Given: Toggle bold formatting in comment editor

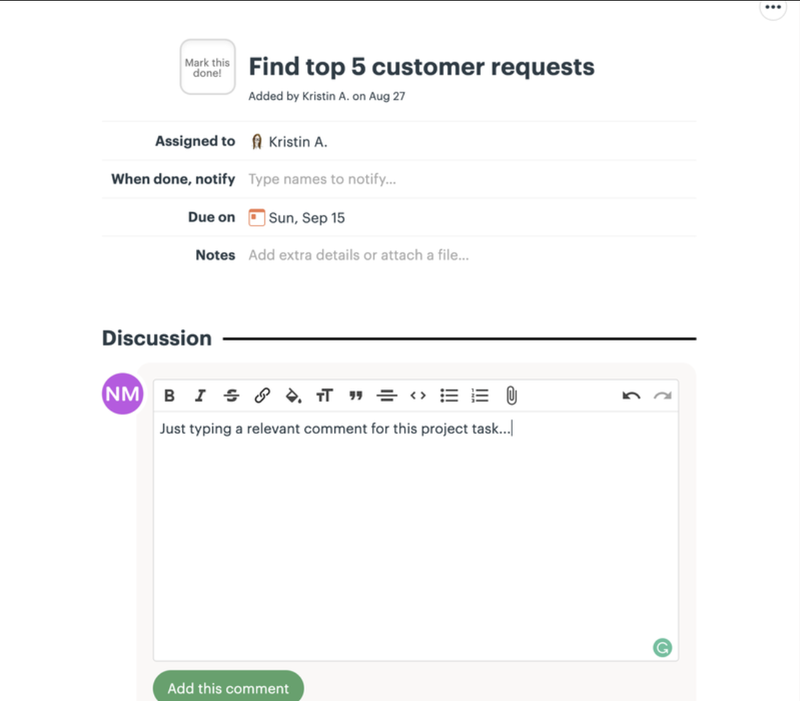Looking at the screenshot, I should click(x=169, y=395).
